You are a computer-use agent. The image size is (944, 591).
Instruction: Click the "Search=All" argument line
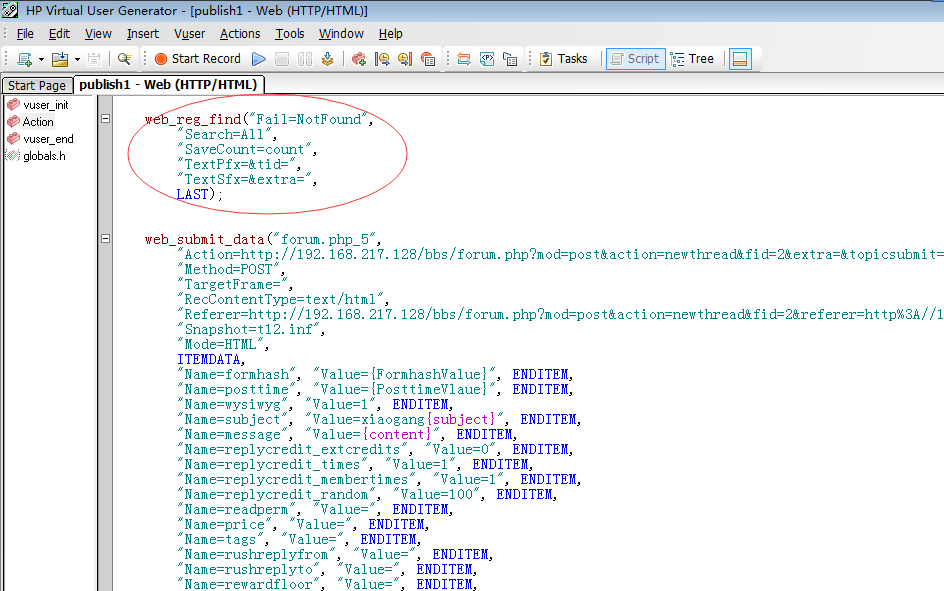226,134
